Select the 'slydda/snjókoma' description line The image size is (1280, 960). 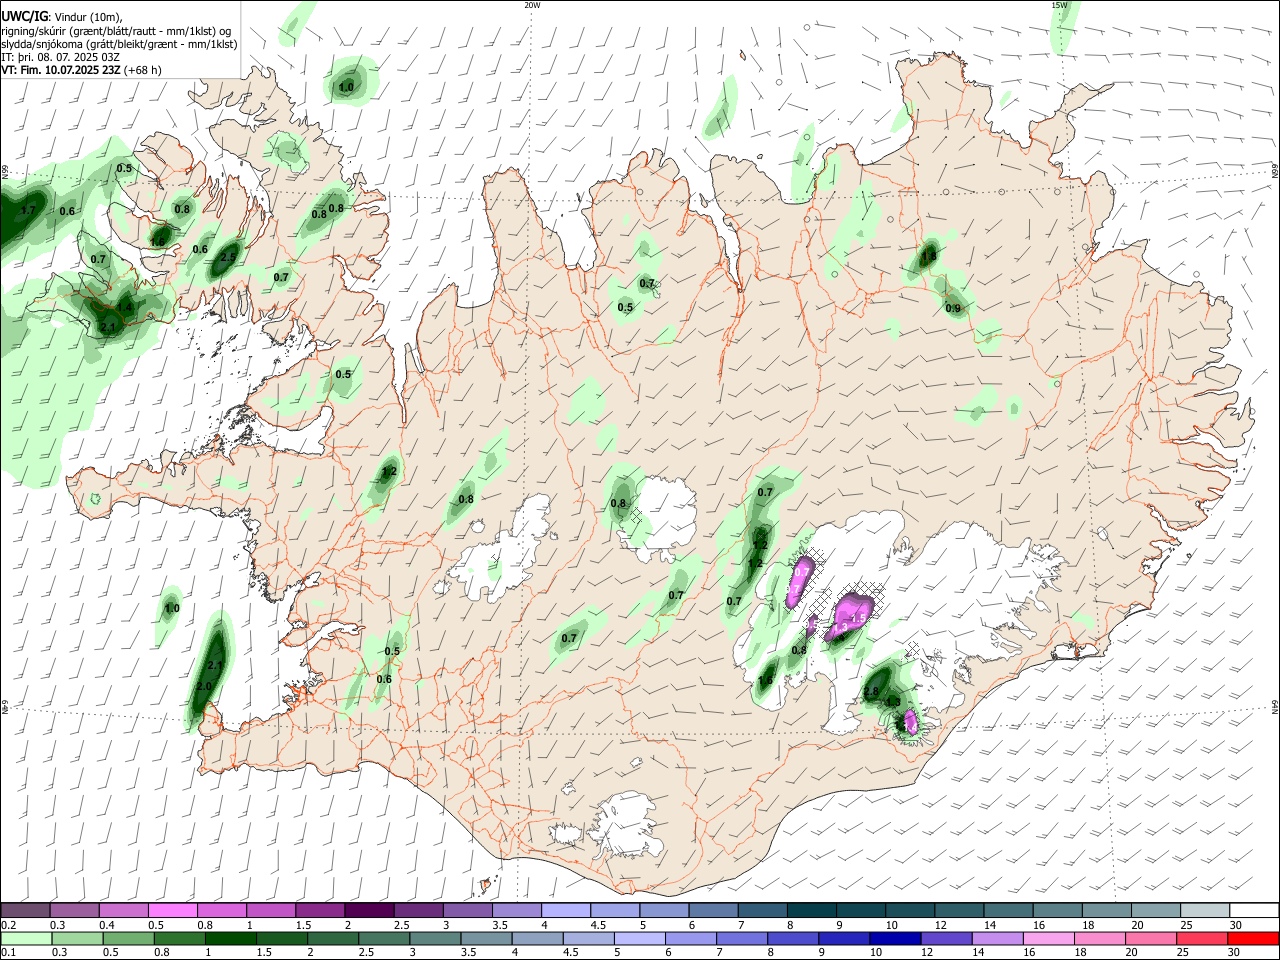click(119, 44)
